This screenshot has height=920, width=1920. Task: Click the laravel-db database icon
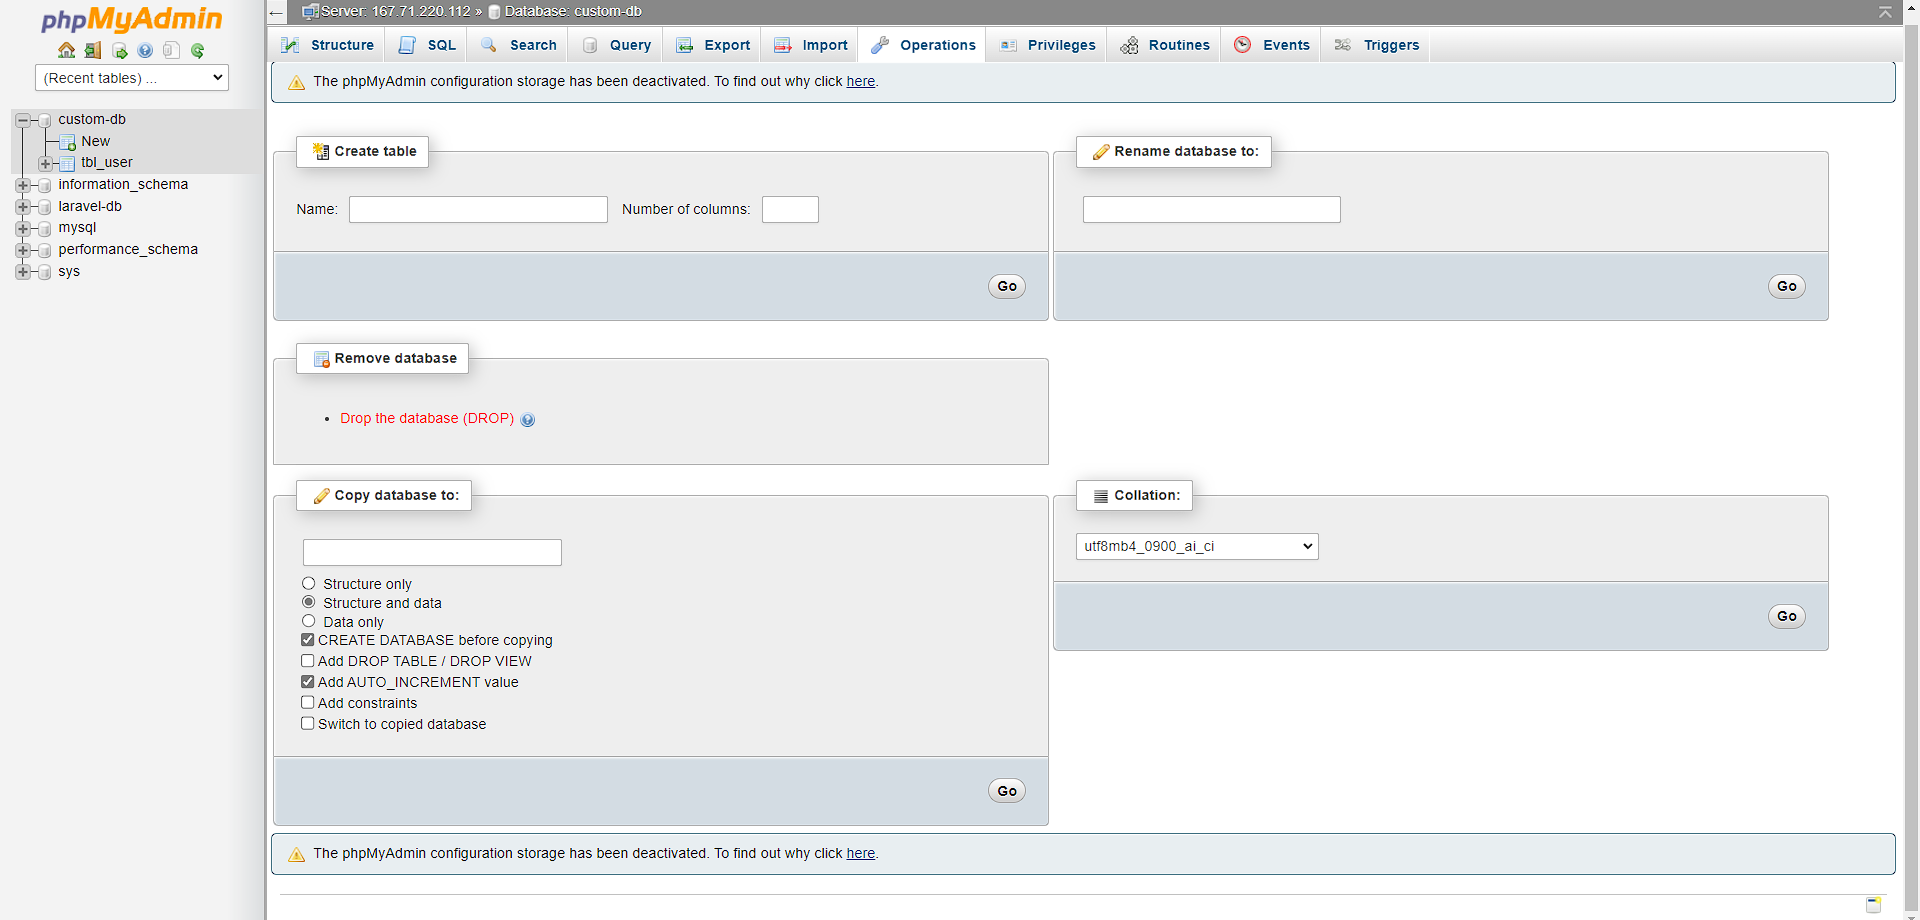pyautogui.click(x=44, y=207)
